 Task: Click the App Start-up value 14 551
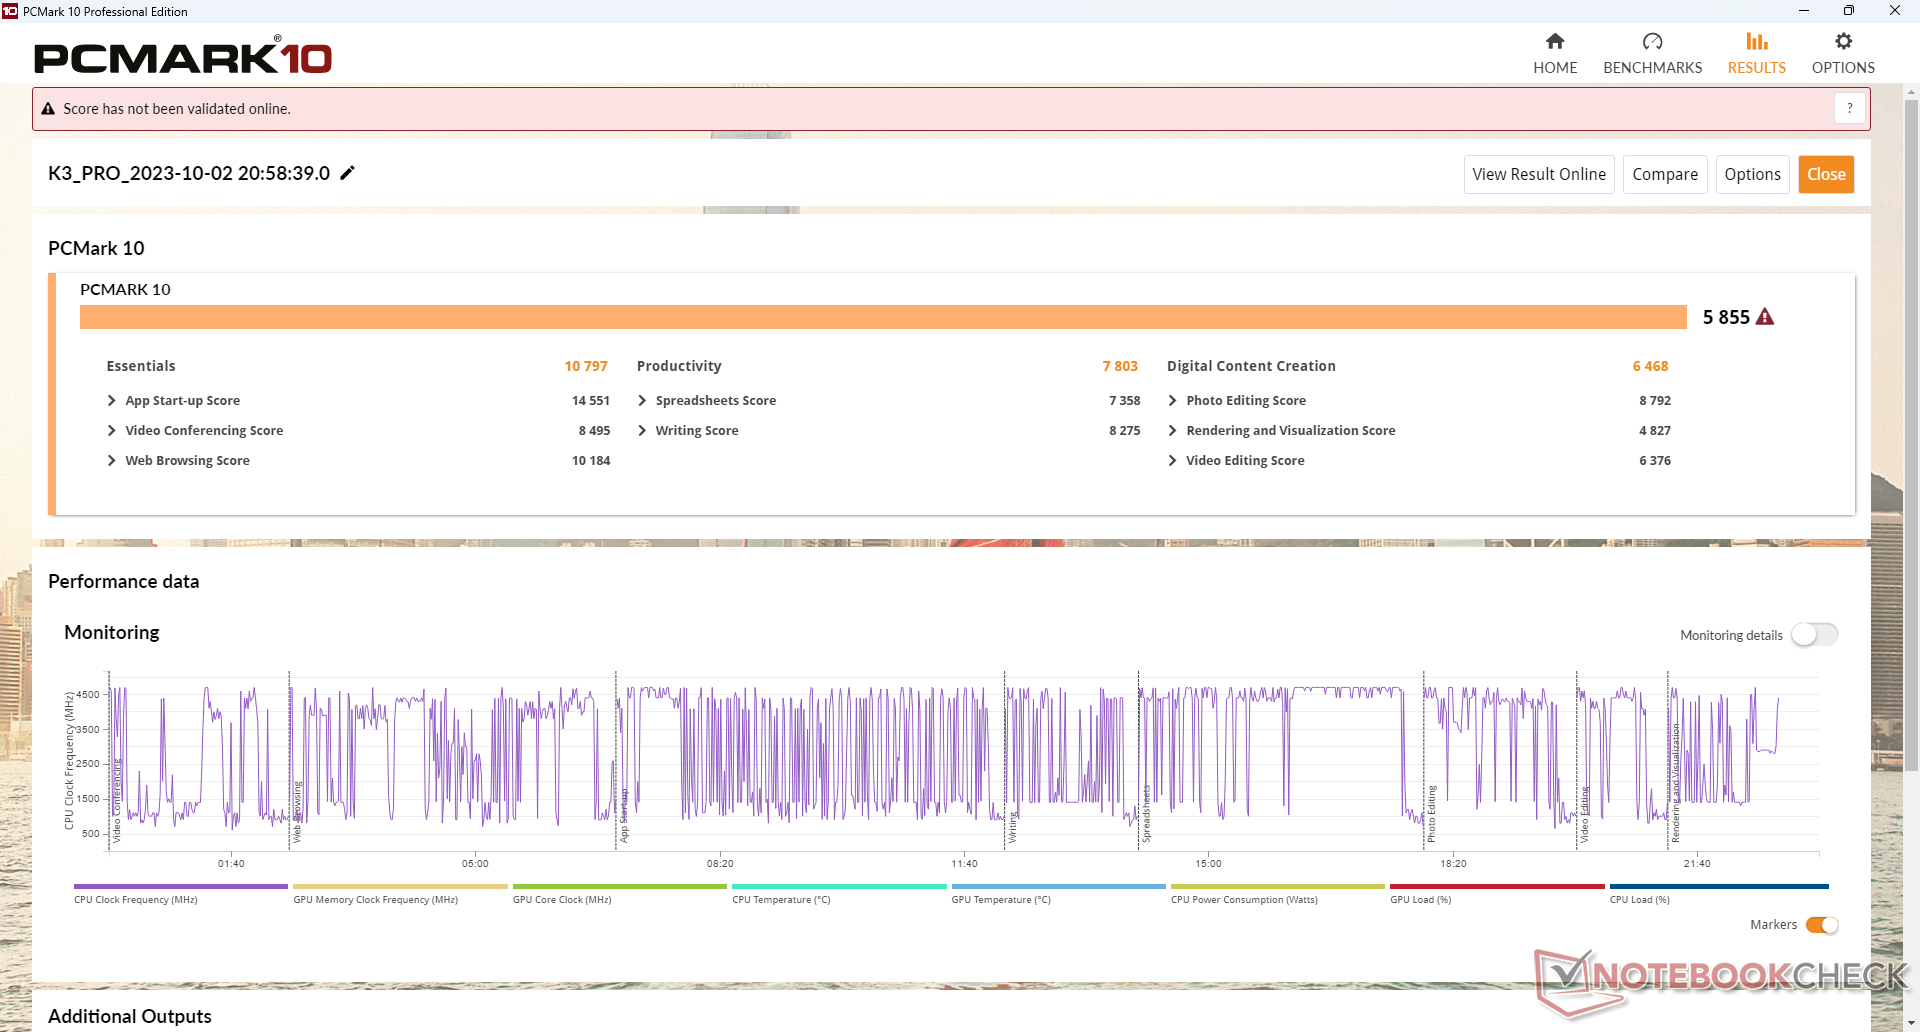click(591, 400)
